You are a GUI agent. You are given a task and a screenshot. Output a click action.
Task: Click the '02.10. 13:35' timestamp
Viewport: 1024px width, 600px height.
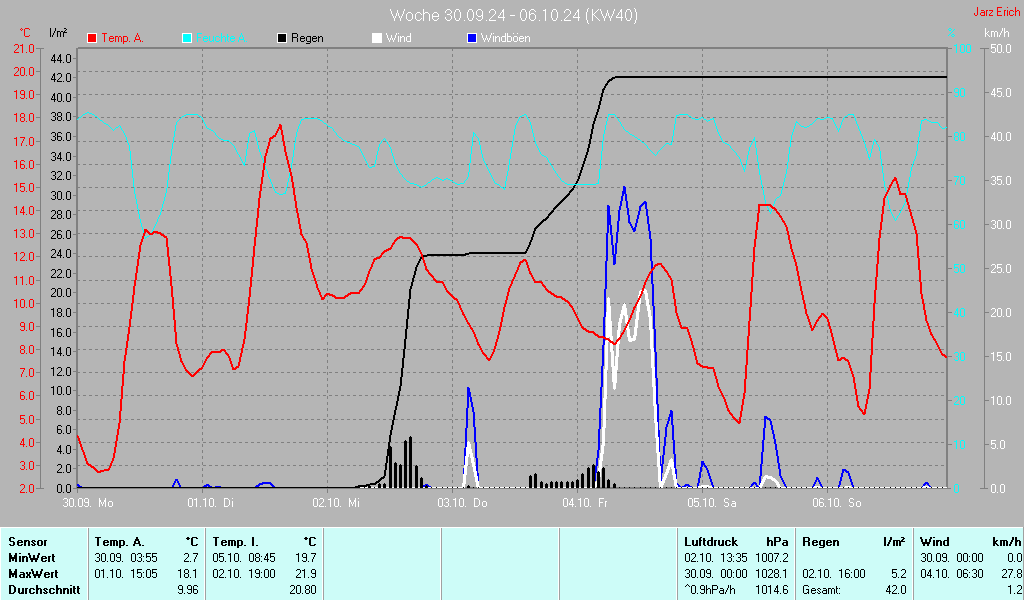(x=716, y=558)
